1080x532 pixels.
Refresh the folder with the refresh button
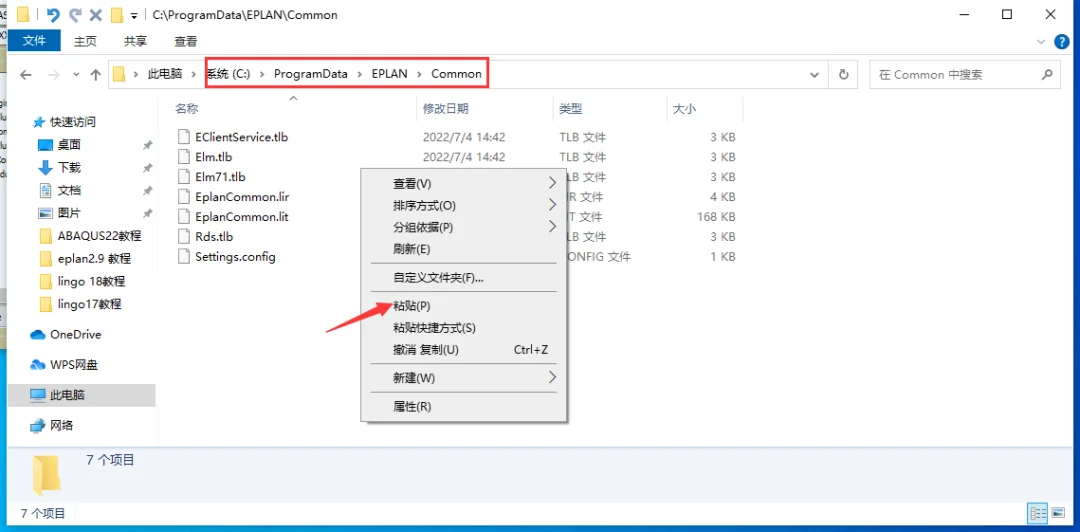coord(844,74)
